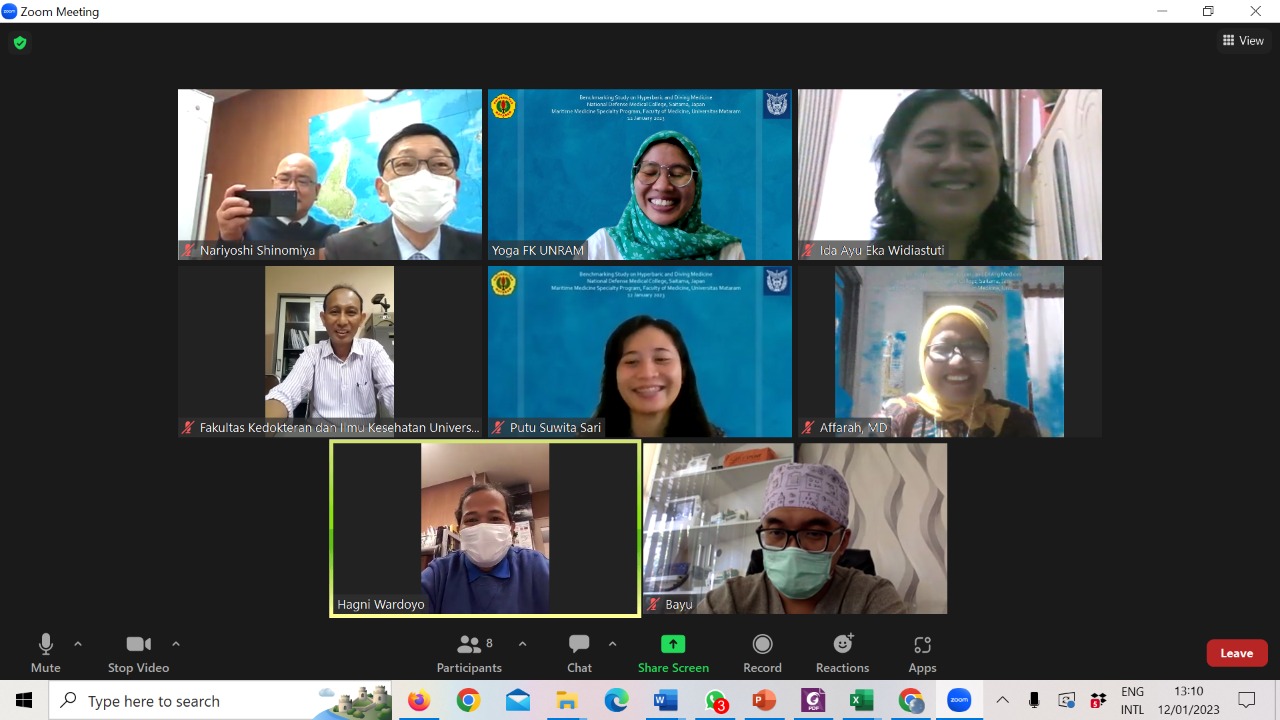Select Hagni Wardoyo's highlighted video tile
This screenshot has width=1280, height=720.
(485, 529)
